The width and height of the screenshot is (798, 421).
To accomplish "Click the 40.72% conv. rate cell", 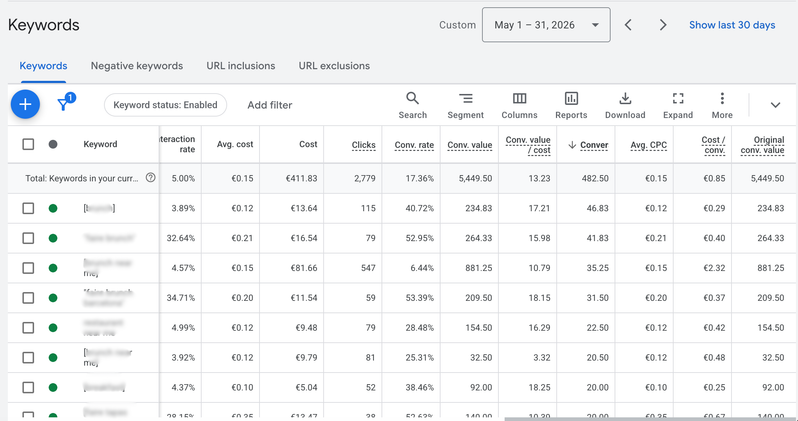I will tap(419, 208).
